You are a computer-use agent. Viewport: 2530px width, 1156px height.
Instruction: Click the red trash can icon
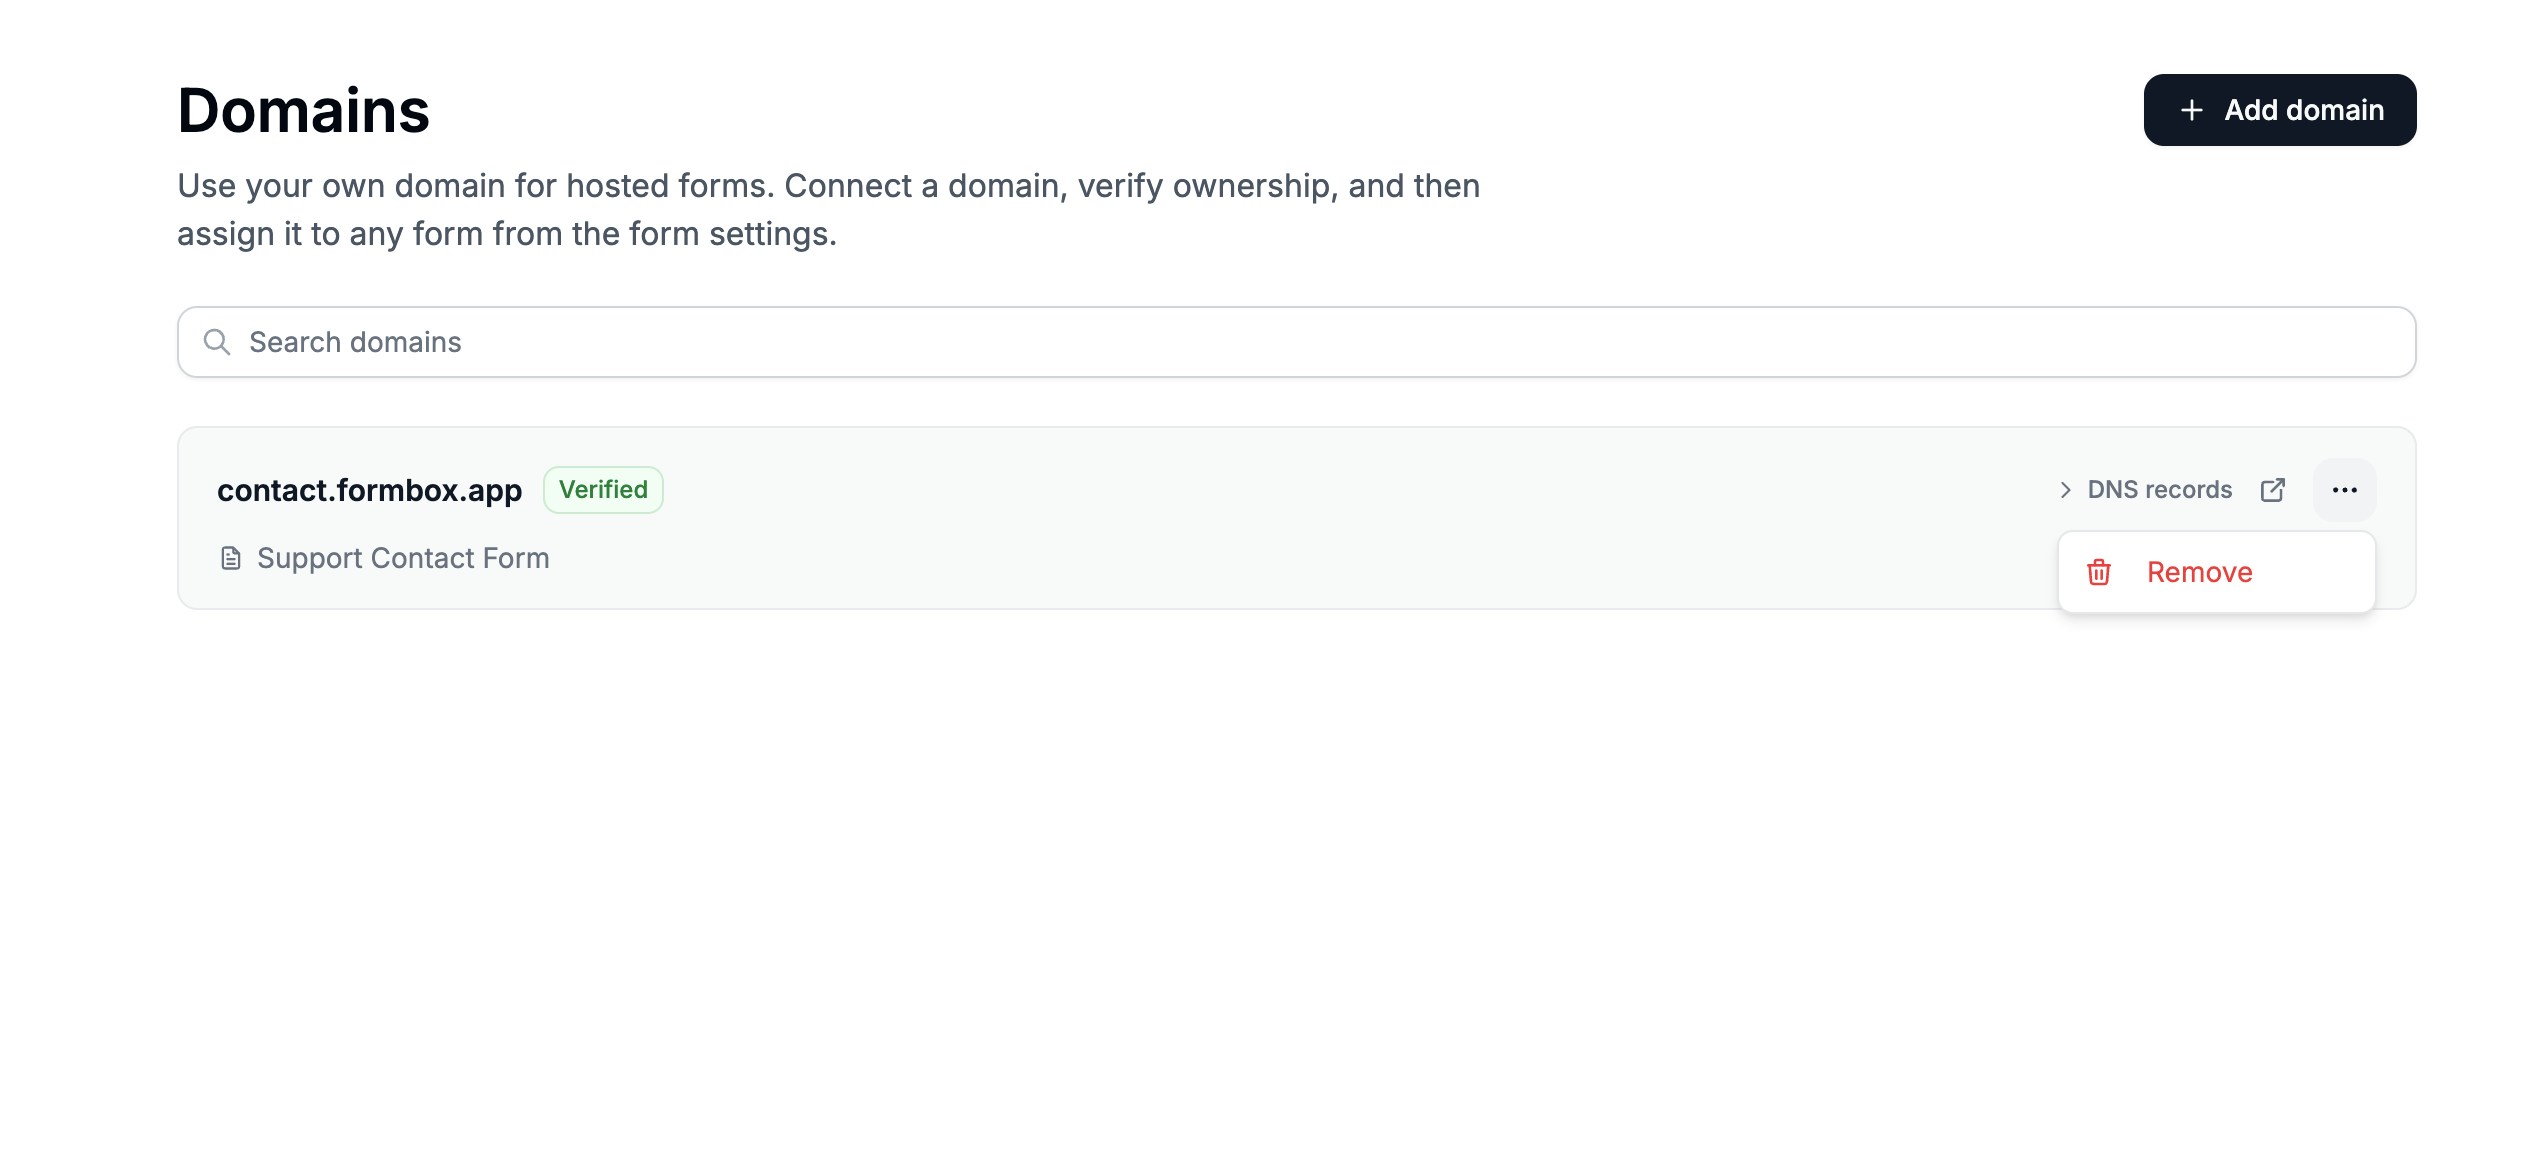coord(2099,572)
